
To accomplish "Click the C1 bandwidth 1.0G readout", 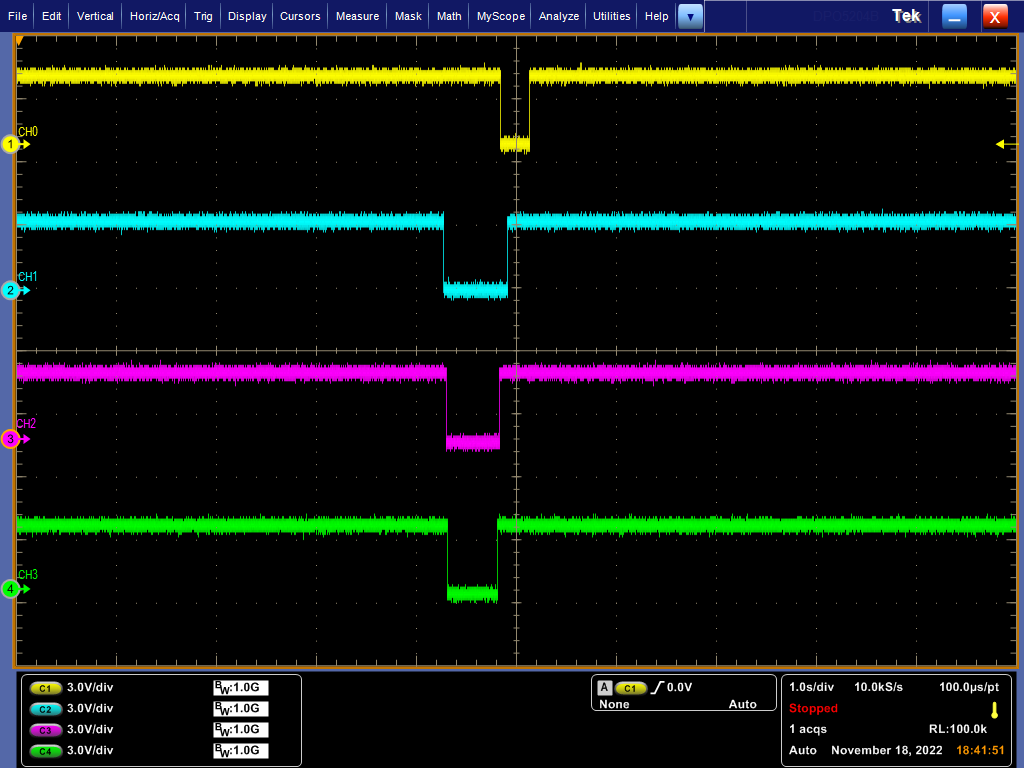I will tap(241, 688).
